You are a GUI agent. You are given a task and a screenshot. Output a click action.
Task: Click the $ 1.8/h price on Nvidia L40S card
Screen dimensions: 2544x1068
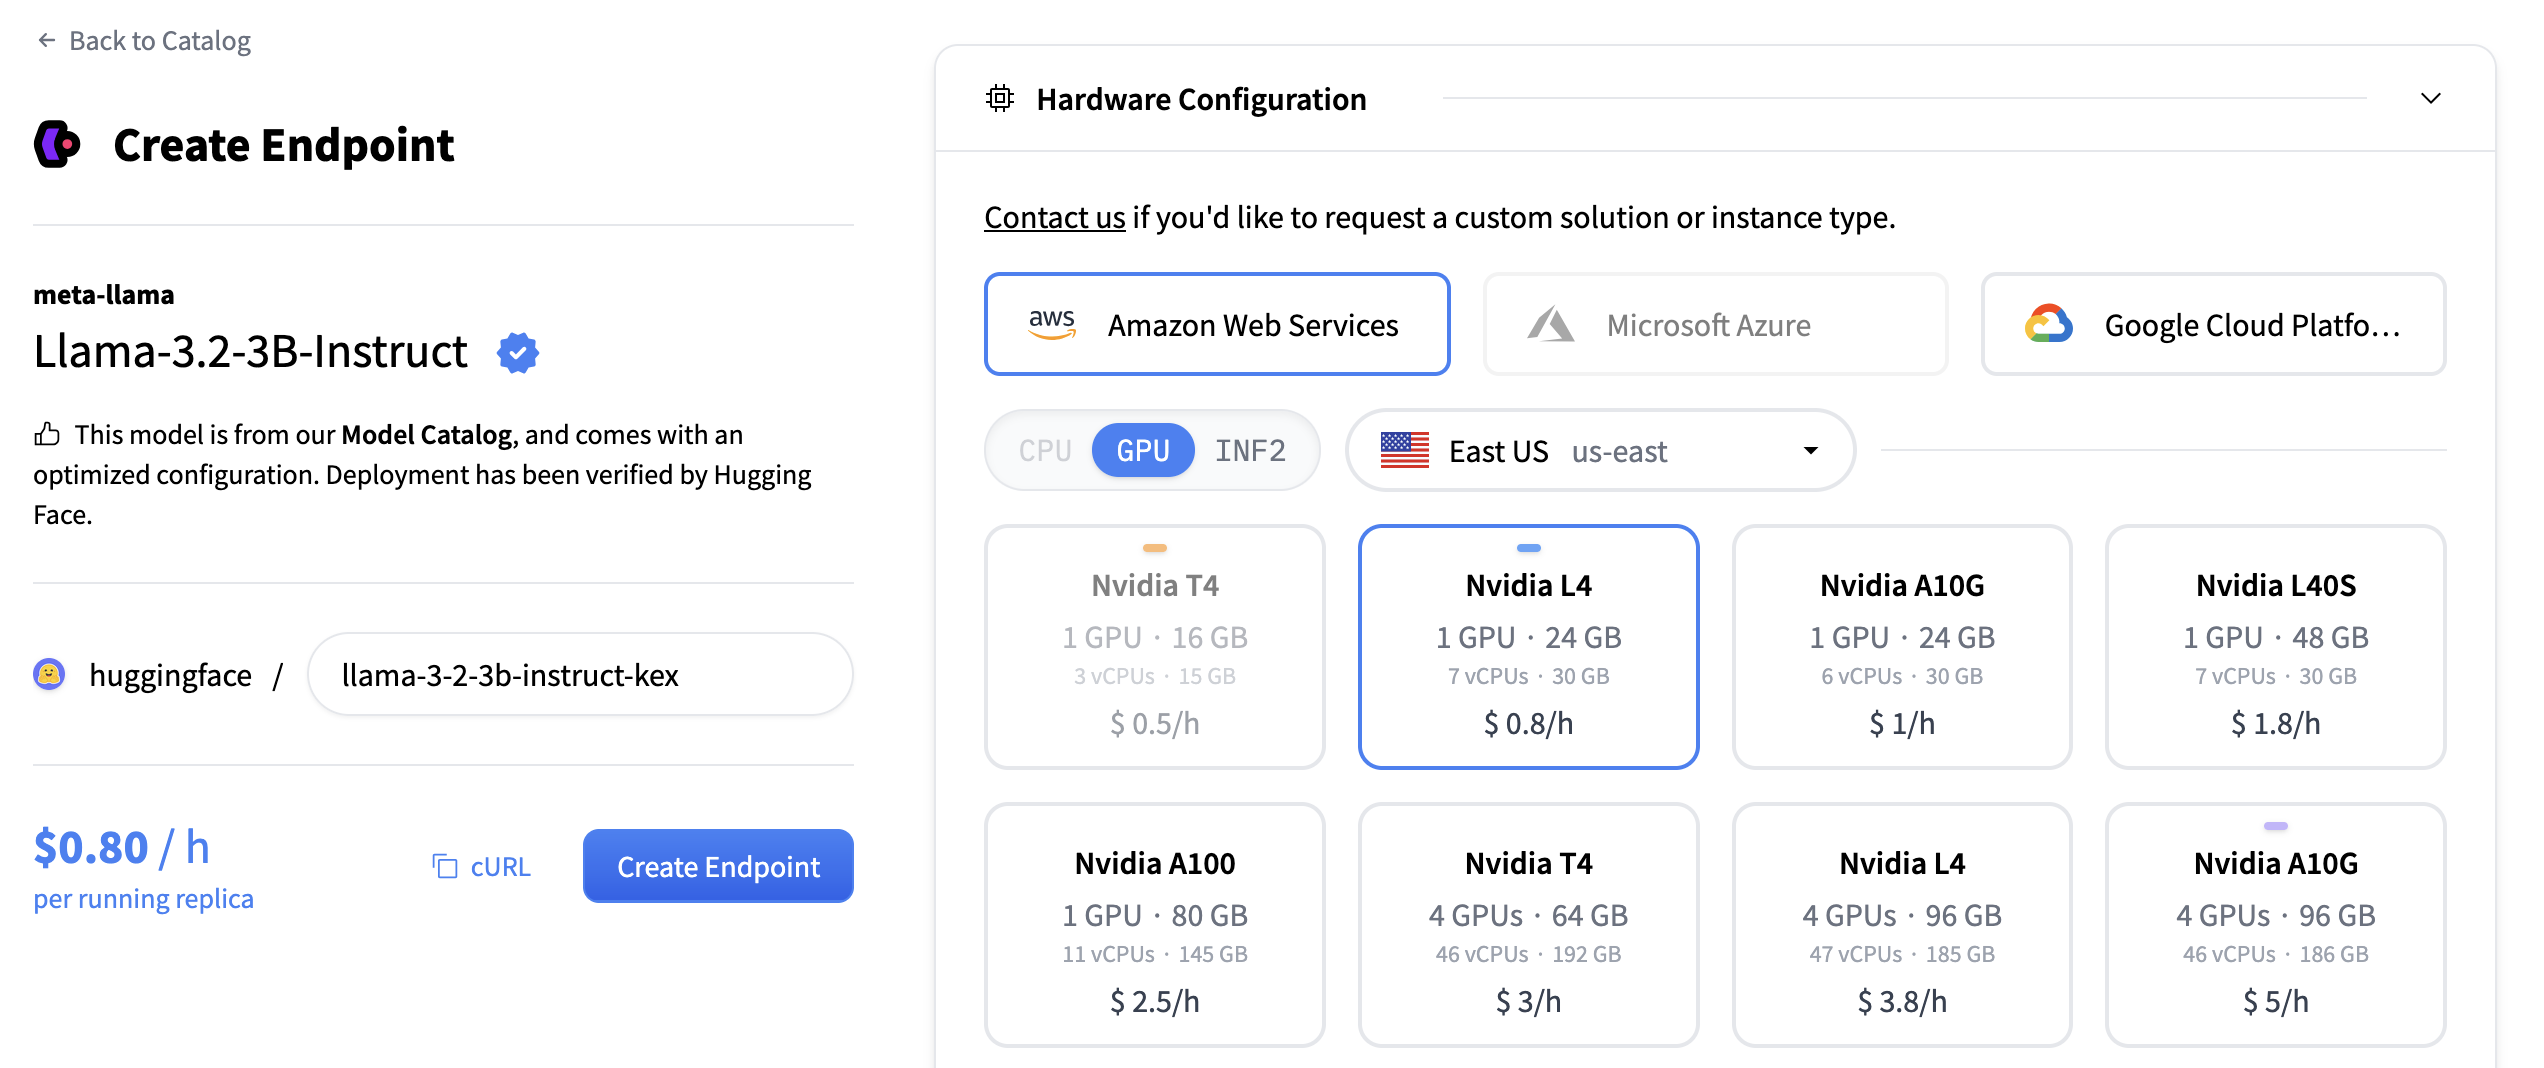(2276, 723)
